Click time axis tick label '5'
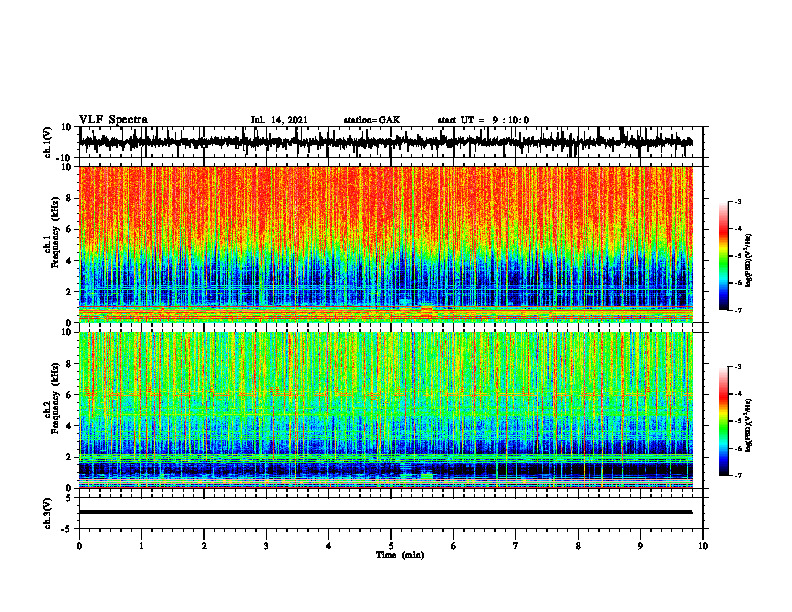Viewport: 792px width, 612px height. [391, 546]
